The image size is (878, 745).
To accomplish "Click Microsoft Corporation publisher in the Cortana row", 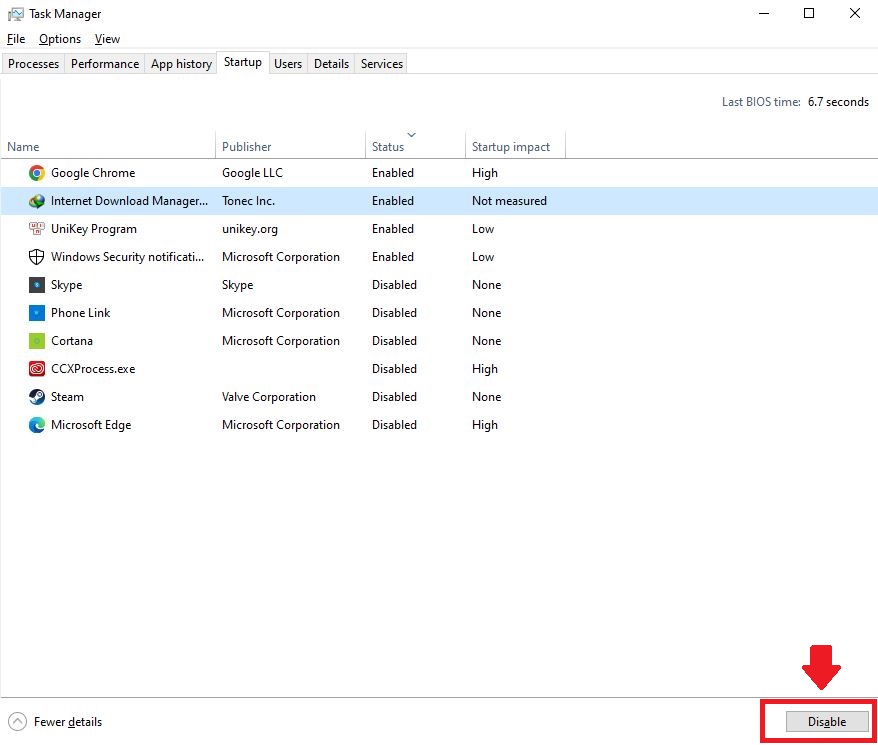I will (x=281, y=341).
